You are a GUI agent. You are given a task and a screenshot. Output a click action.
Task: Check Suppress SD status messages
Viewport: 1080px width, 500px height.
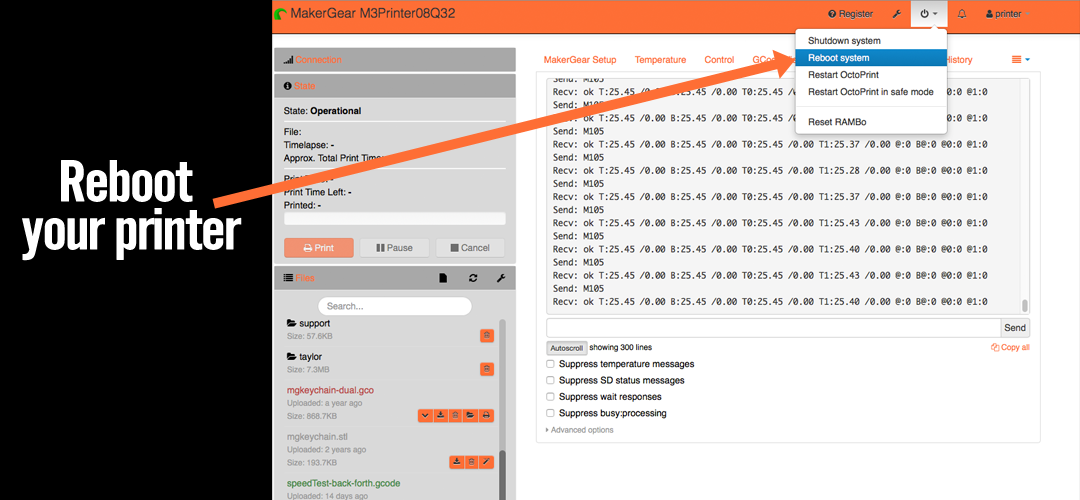coord(550,381)
